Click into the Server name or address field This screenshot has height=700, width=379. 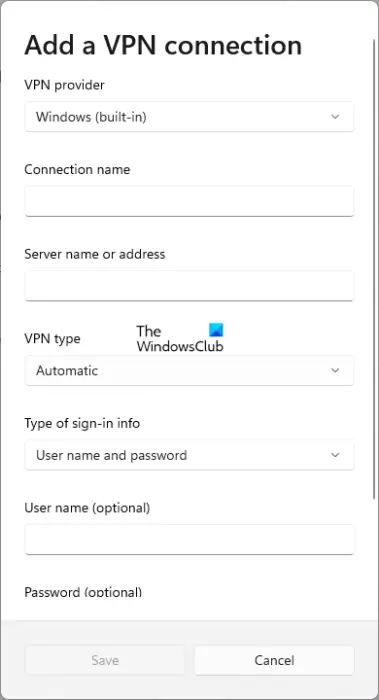point(189,286)
